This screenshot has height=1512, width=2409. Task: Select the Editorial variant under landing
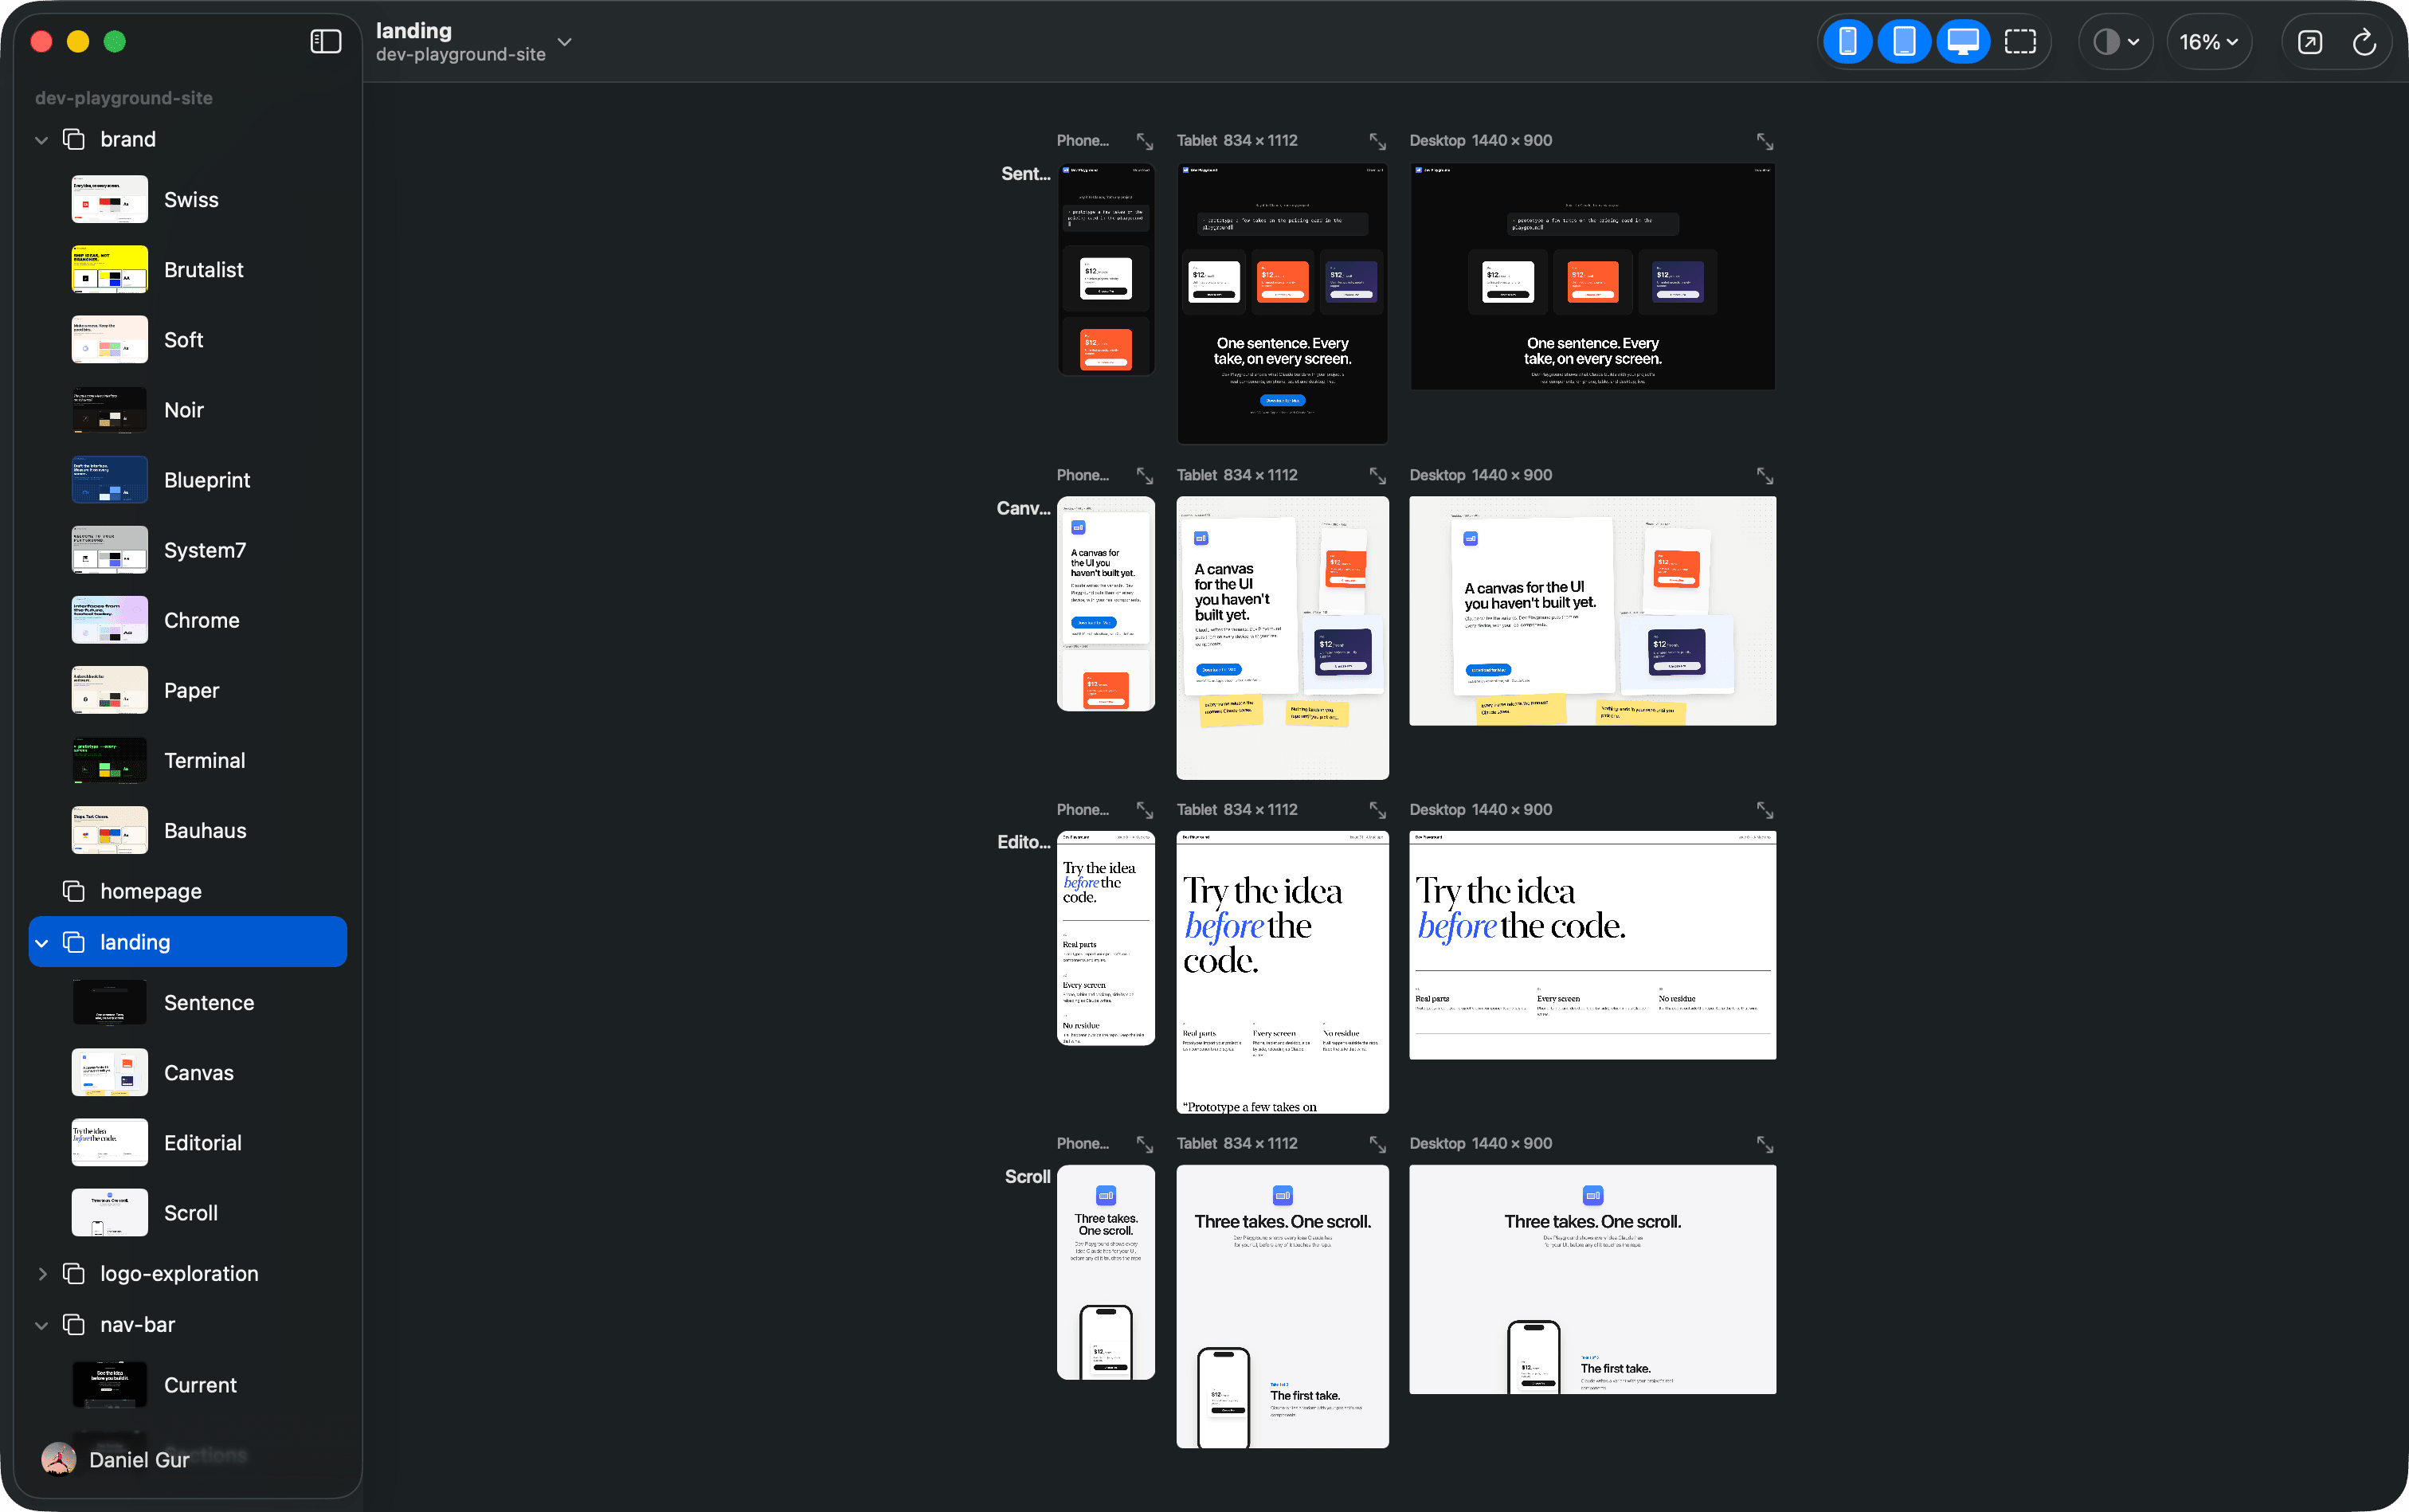[x=188, y=1142]
